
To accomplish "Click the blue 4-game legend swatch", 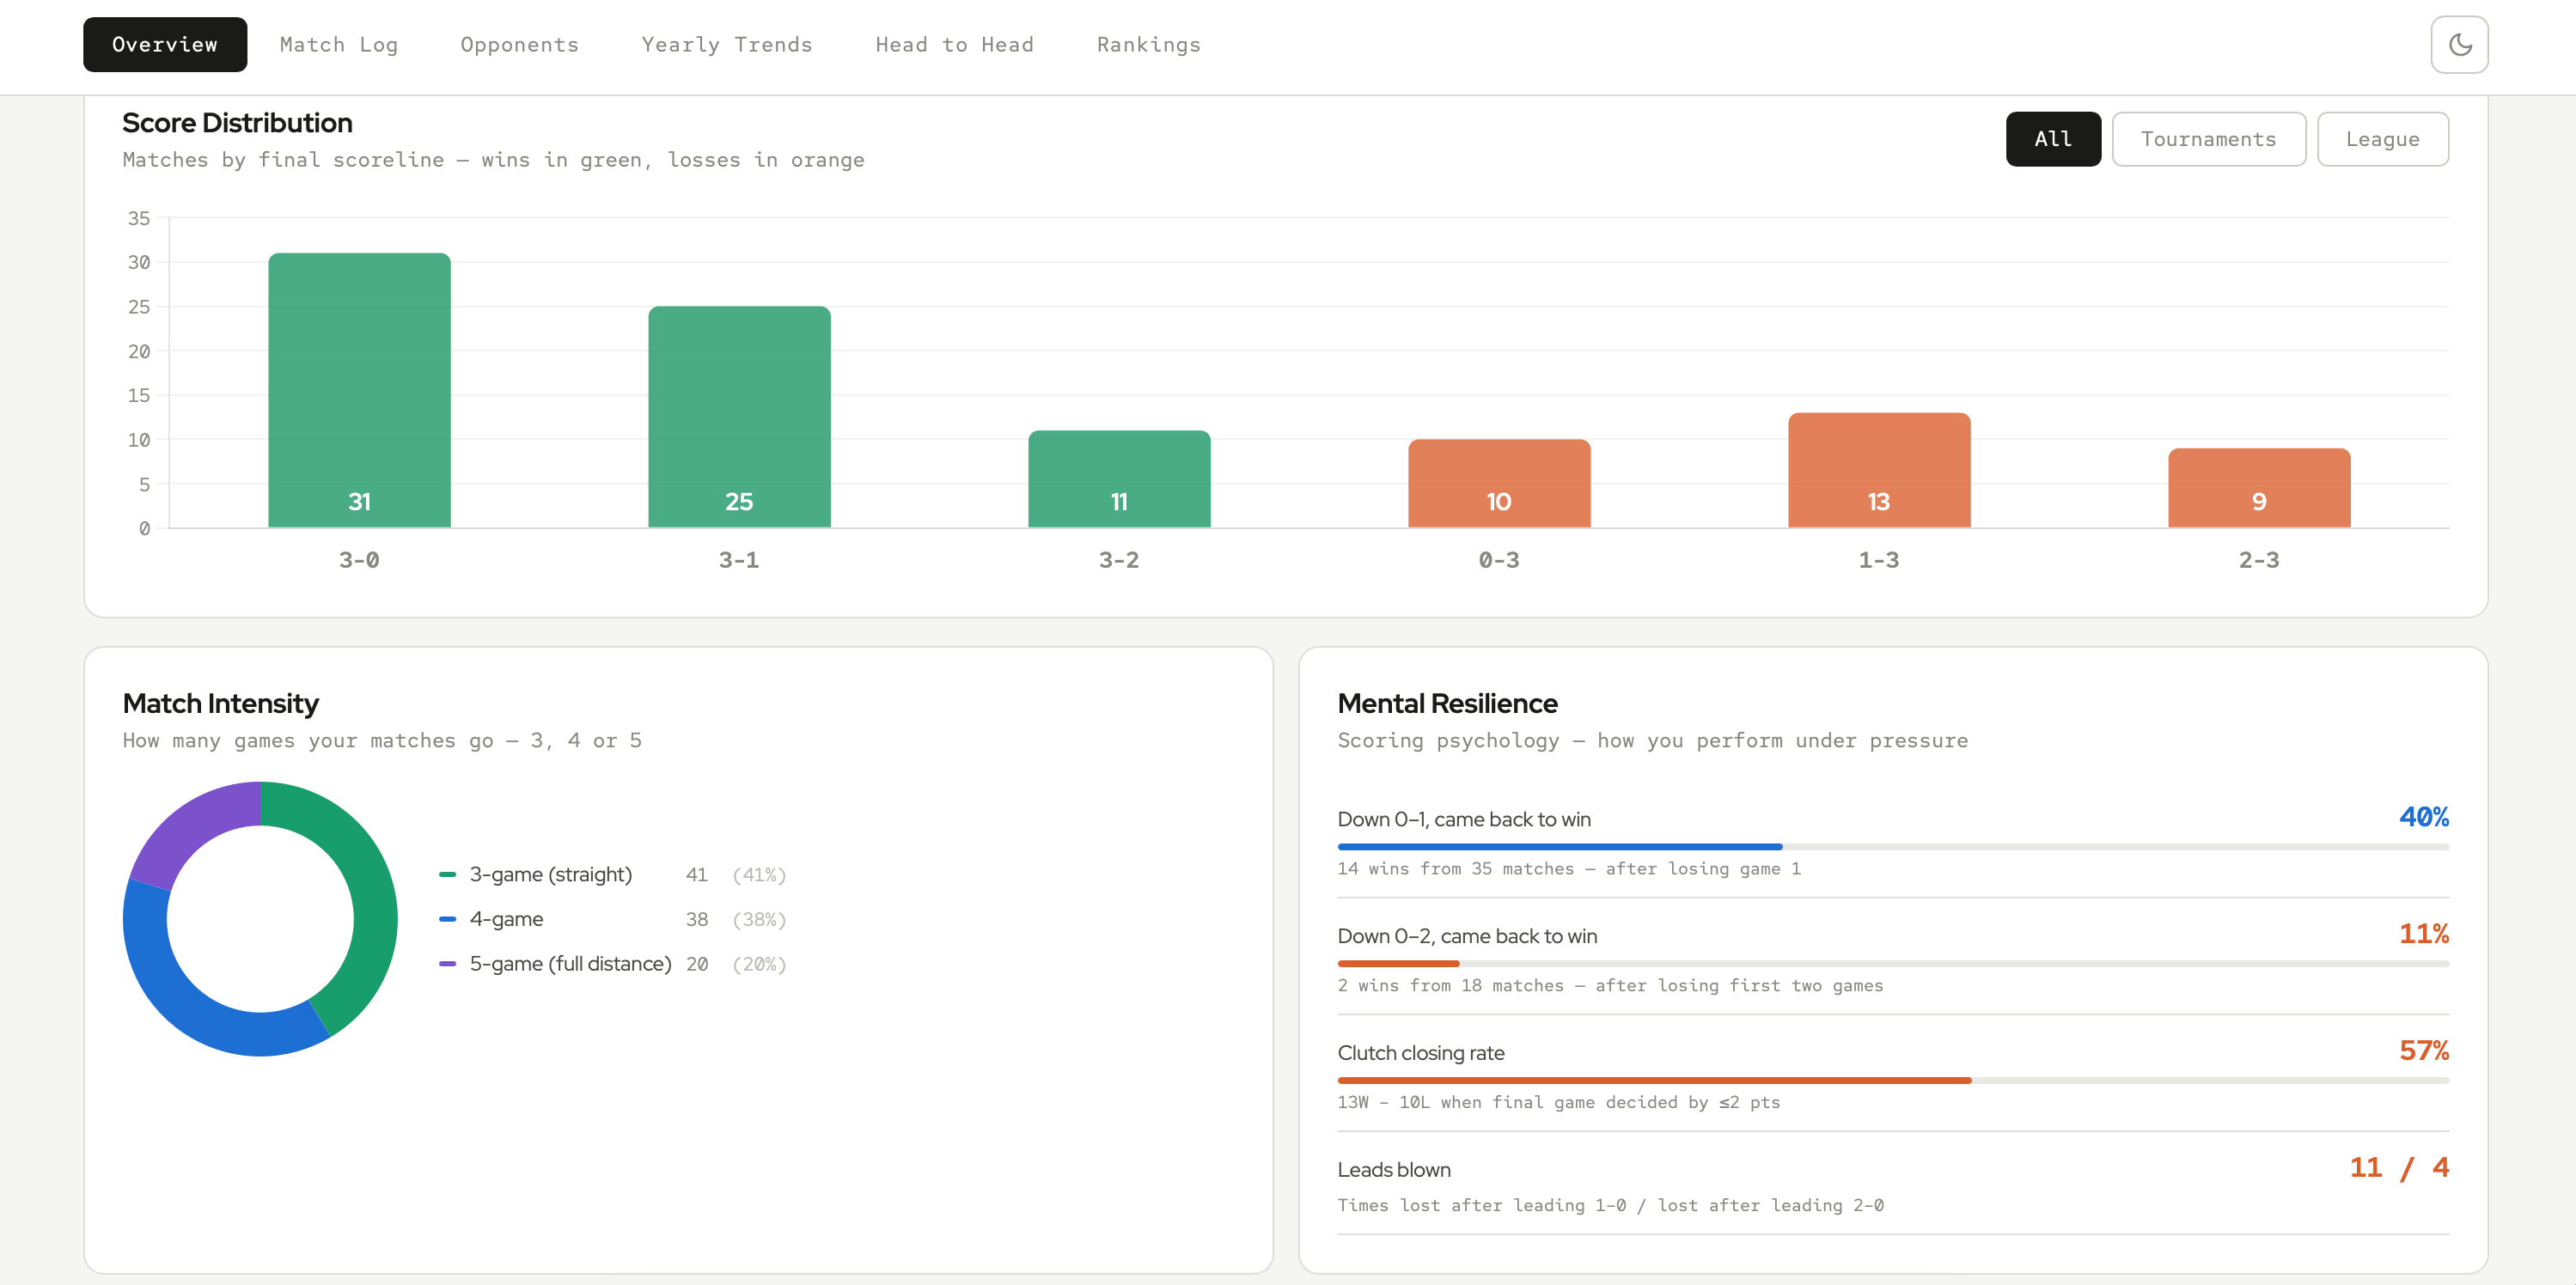I will [447, 919].
